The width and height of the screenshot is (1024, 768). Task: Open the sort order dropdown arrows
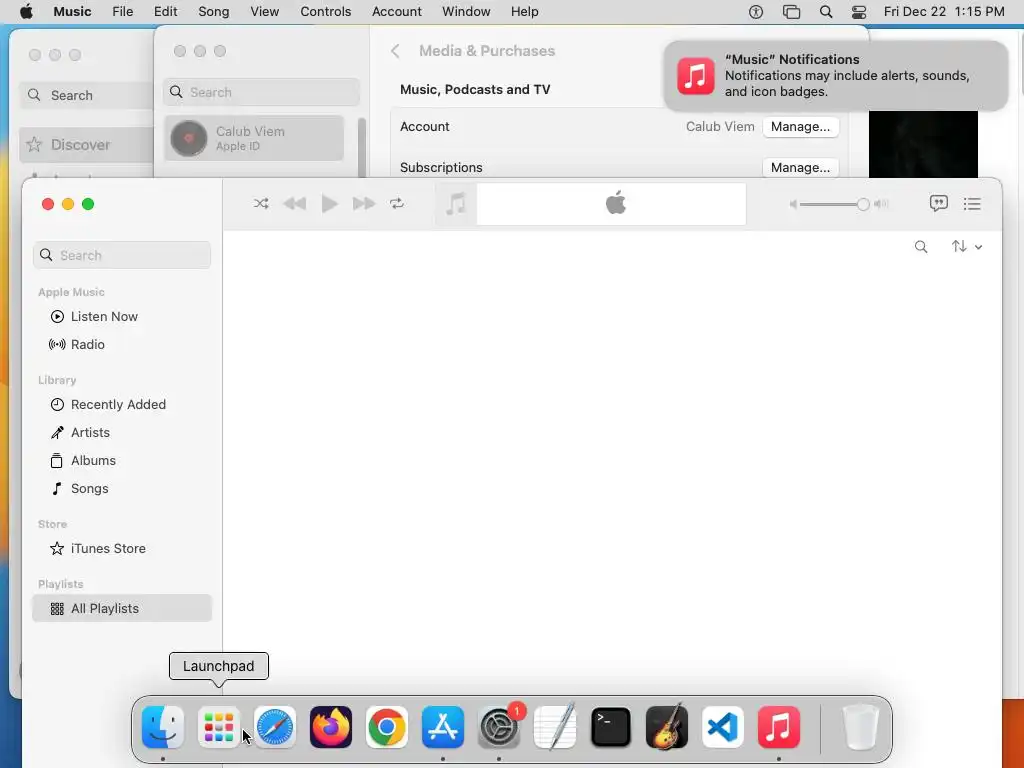tap(967, 246)
